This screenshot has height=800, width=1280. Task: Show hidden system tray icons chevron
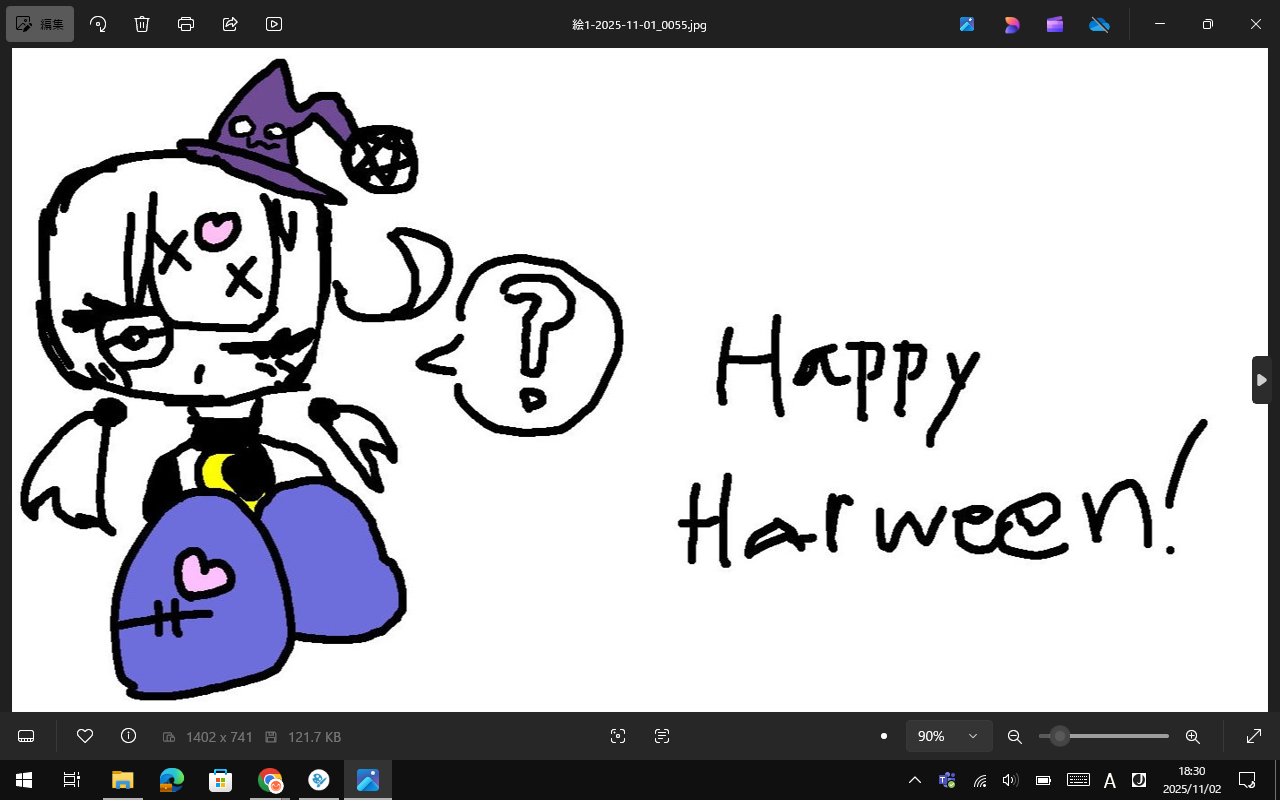[x=914, y=780]
